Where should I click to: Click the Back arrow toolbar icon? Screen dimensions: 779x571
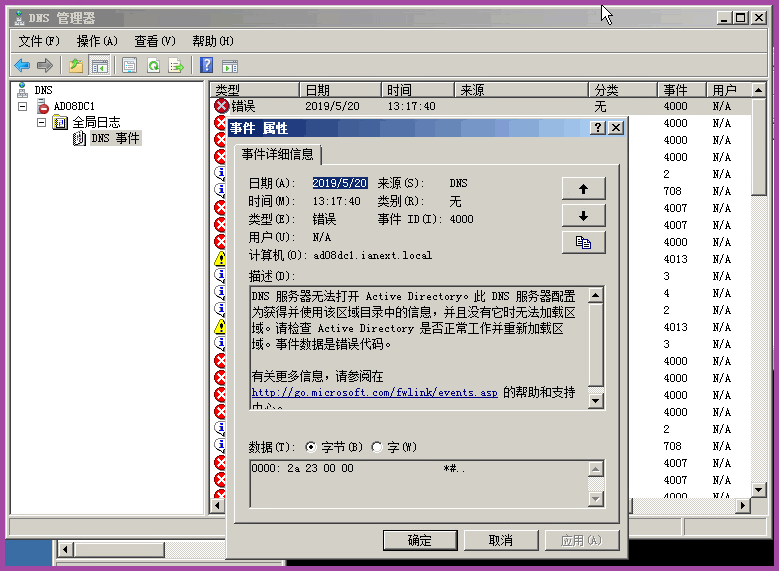coord(22,65)
